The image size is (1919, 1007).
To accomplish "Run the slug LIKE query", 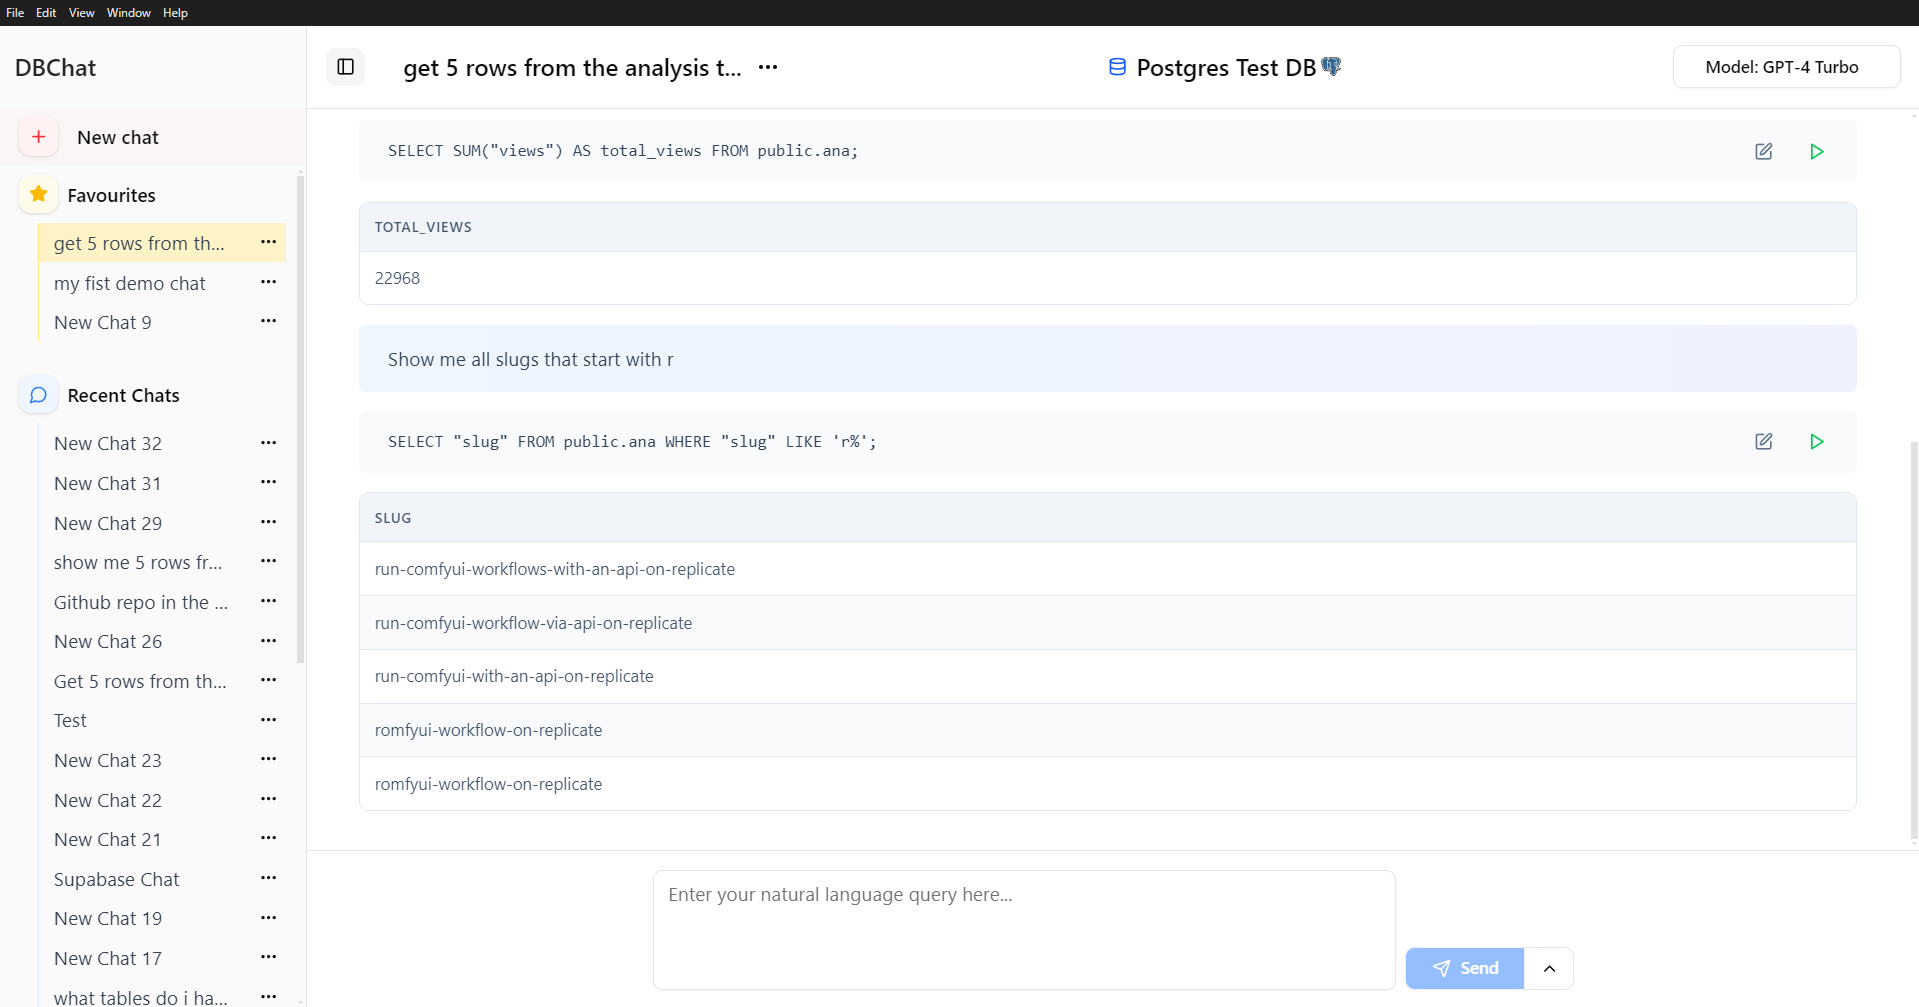I will pyautogui.click(x=1817, y=441).
